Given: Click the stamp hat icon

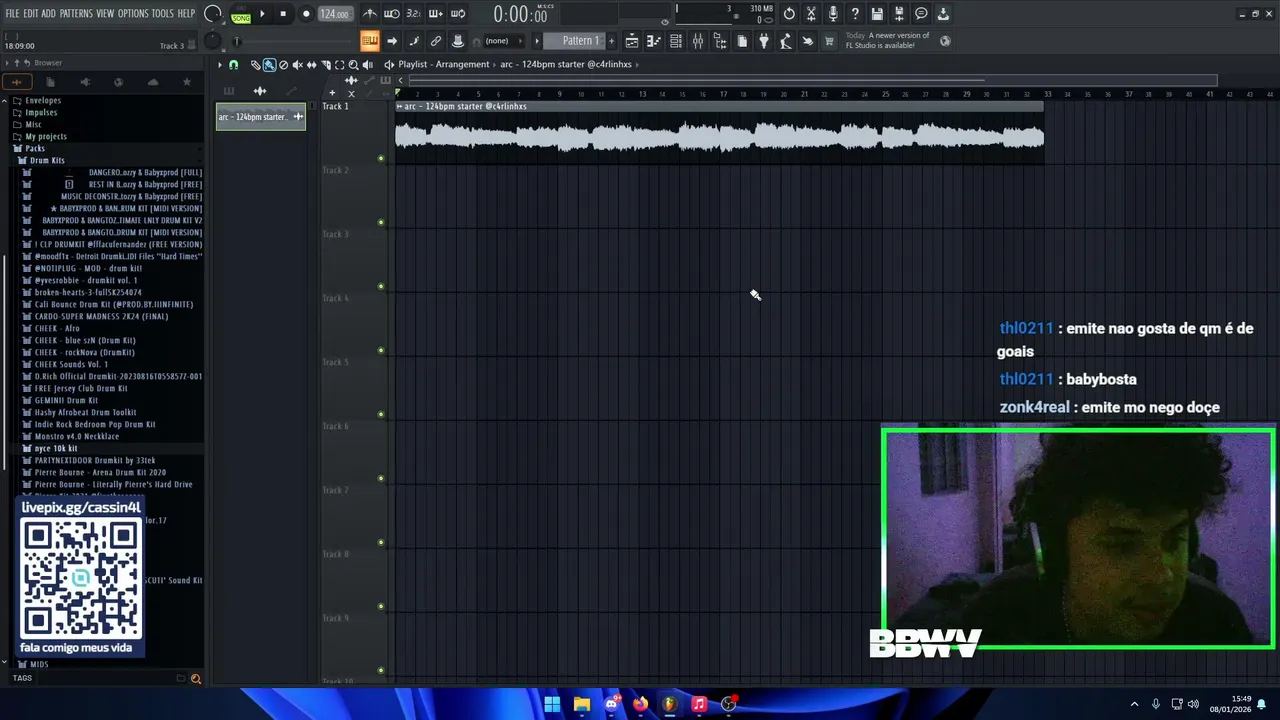Looking at the screenshot, I should tap(458, 41).
